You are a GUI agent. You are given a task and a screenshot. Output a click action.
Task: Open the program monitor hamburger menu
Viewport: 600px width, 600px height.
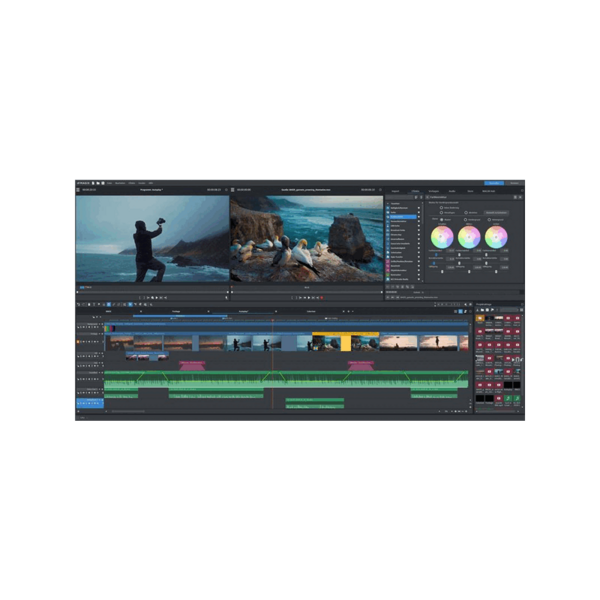78,189
